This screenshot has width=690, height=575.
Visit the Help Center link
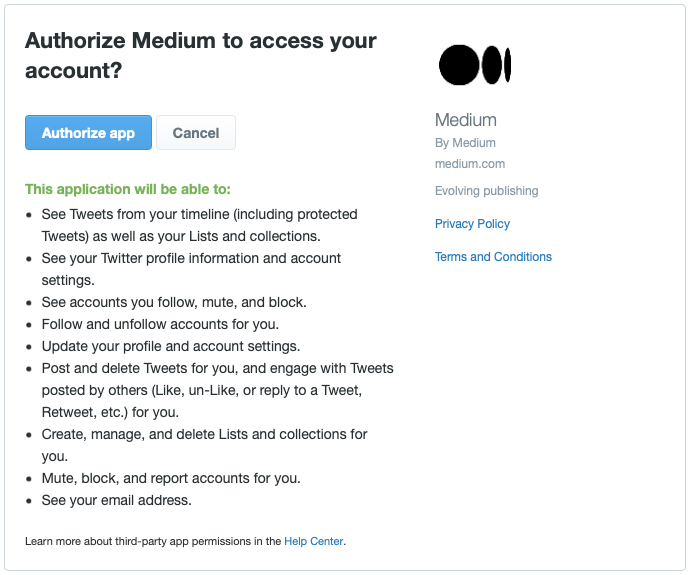[314, 541]
